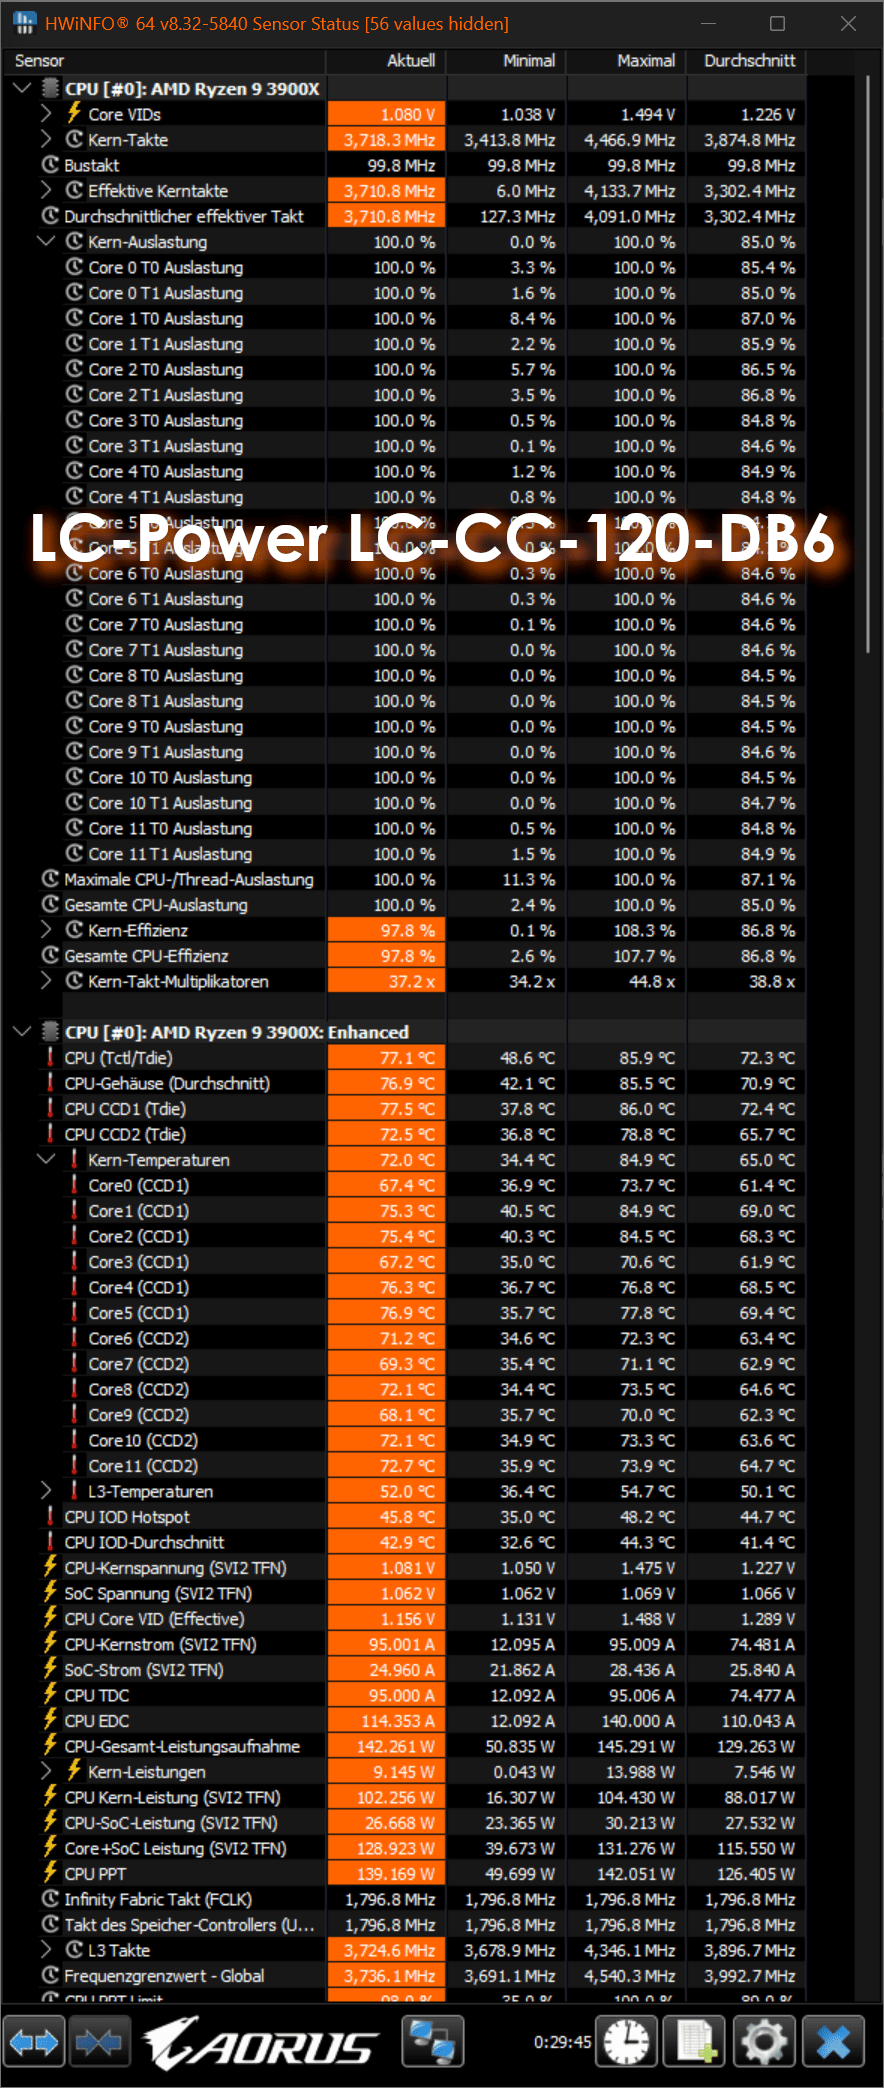Expand the Kern-Effizienz row
Image resolution: width=884 pixels, height=2088 pixels.
click(46, 930)
